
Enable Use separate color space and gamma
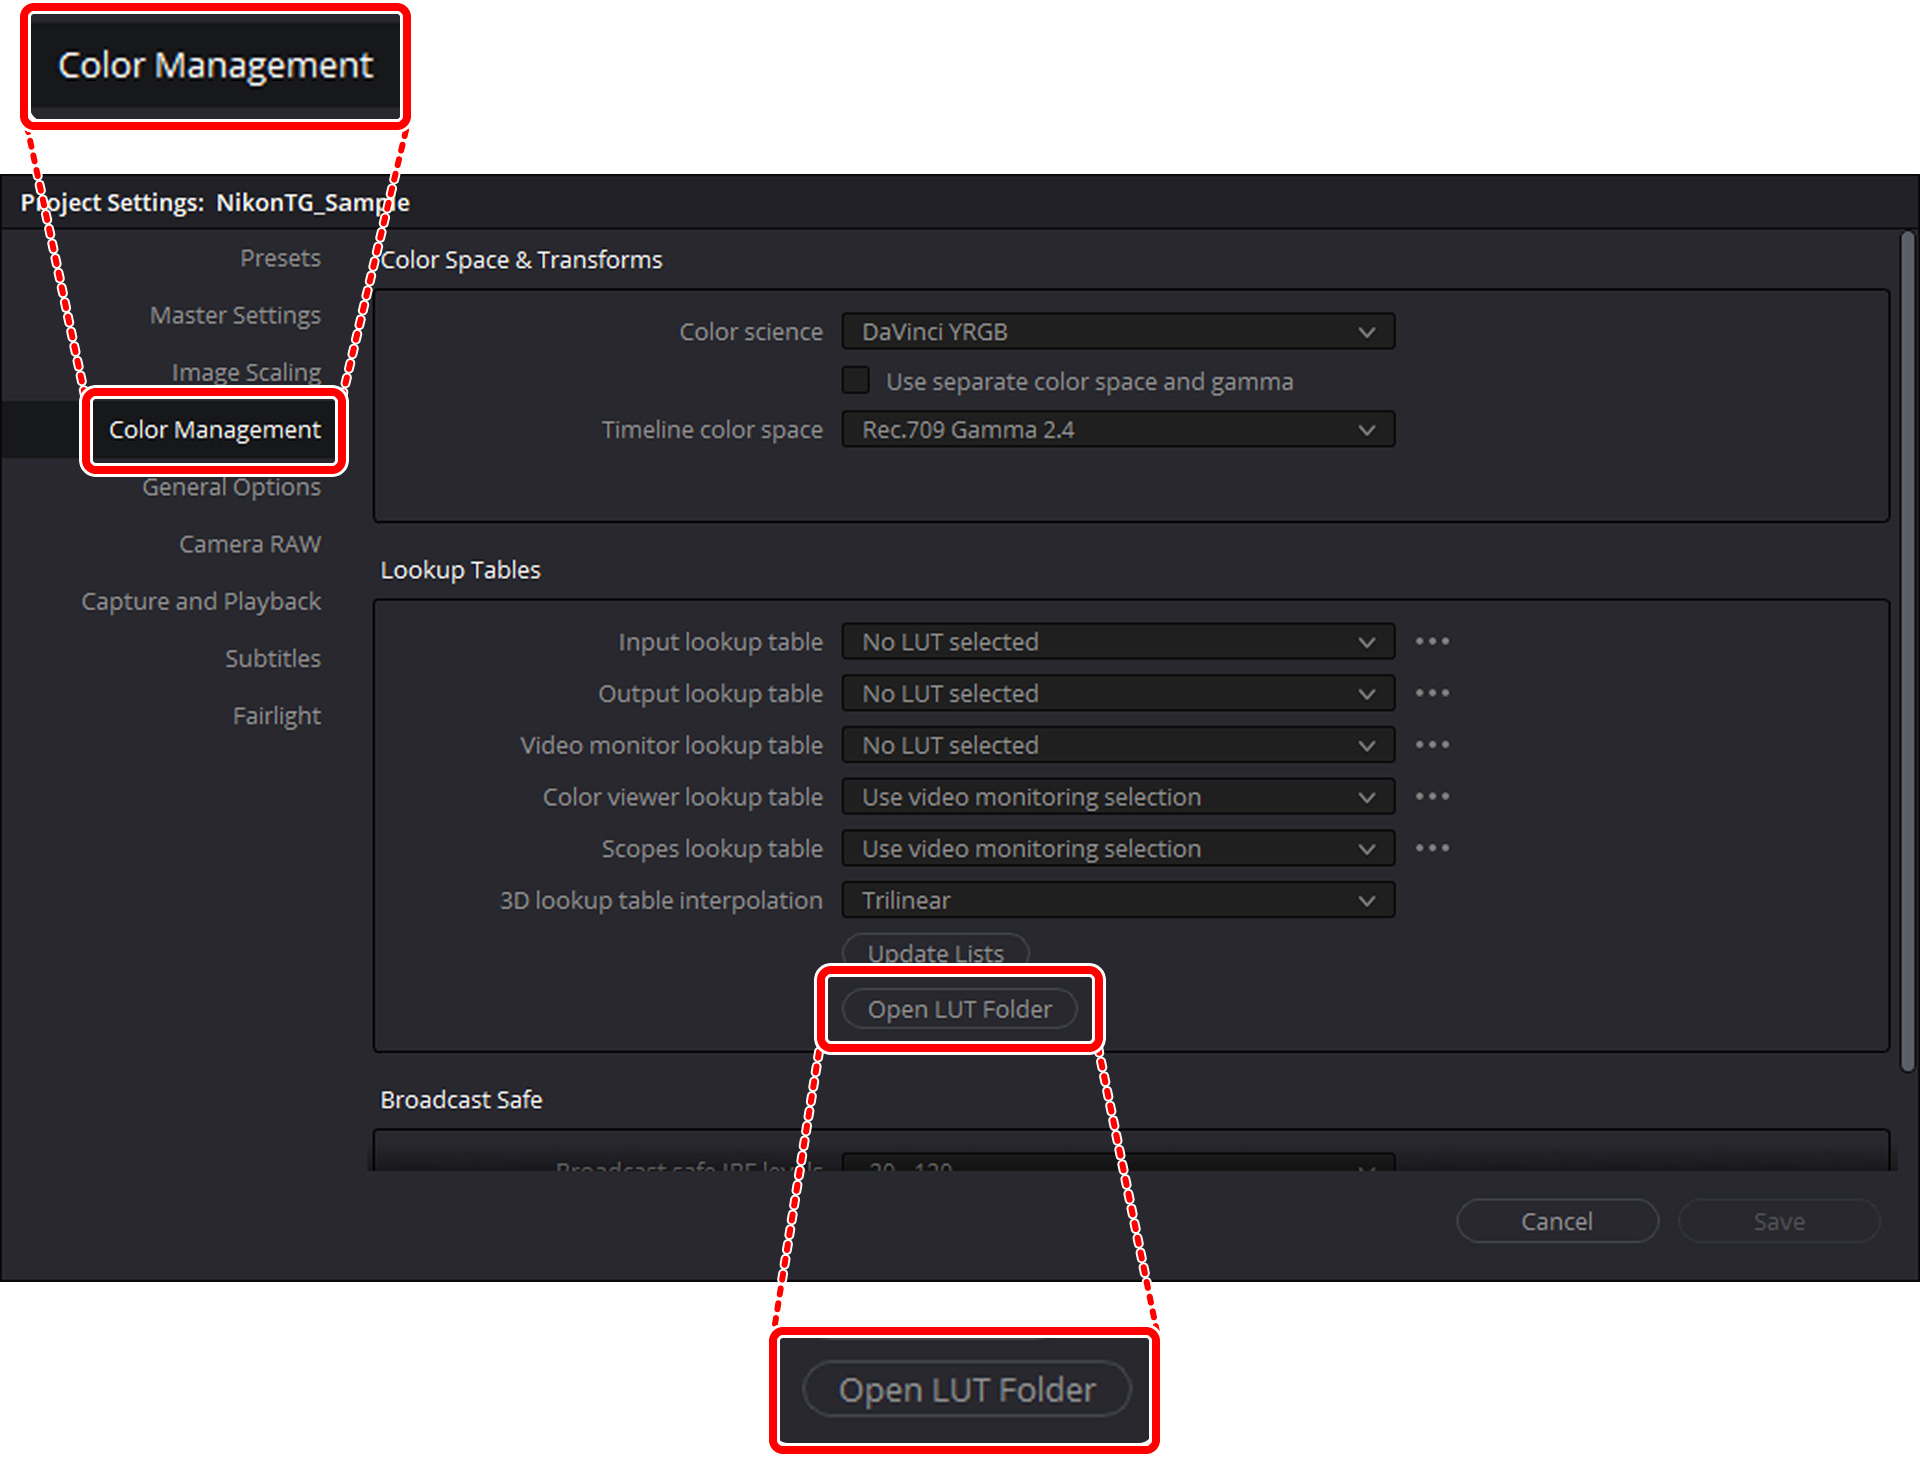[x=855, y=380]
